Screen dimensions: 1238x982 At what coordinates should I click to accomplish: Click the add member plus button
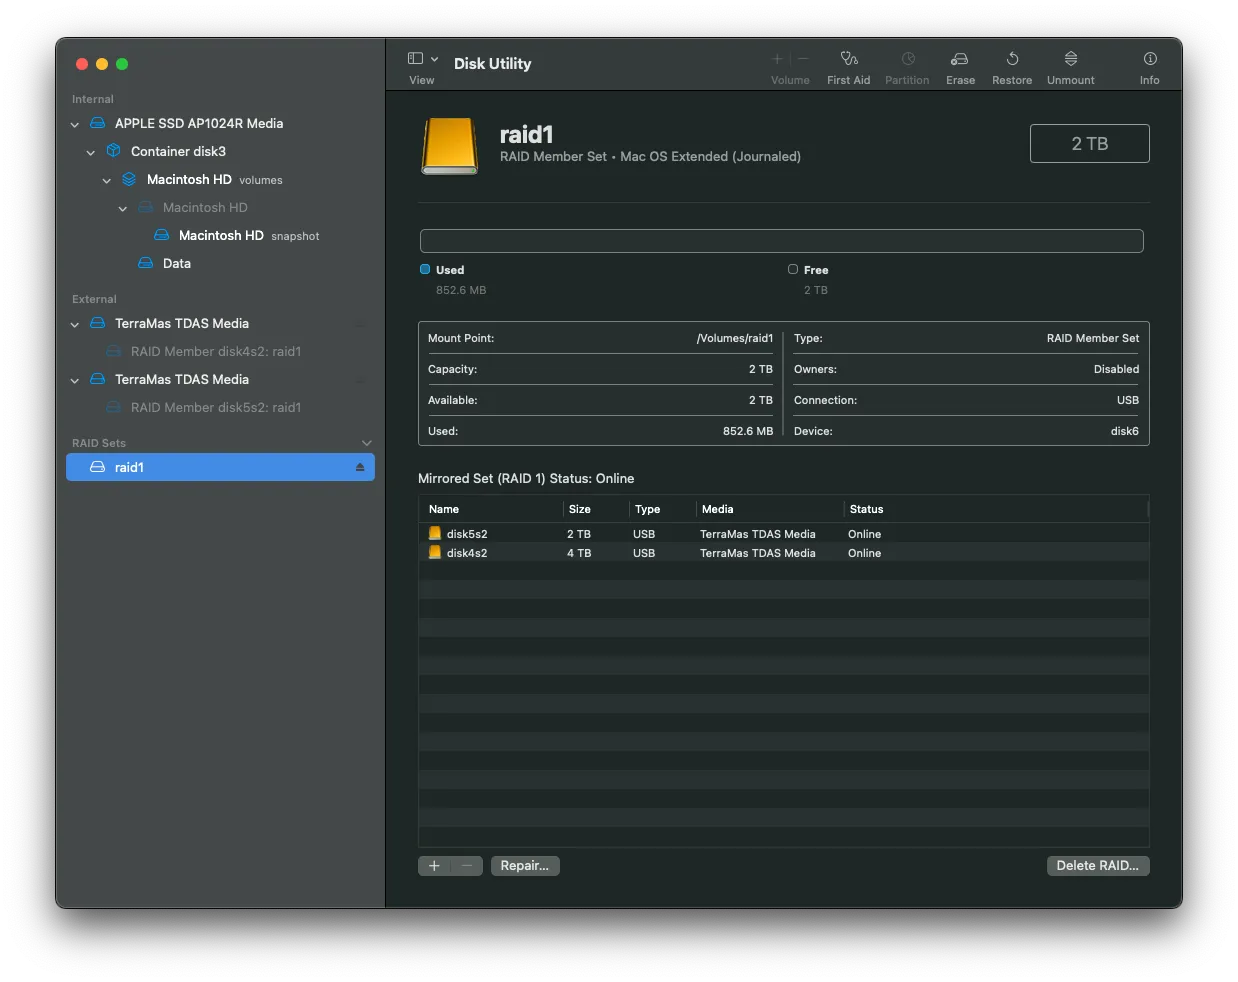coord(434,866)
